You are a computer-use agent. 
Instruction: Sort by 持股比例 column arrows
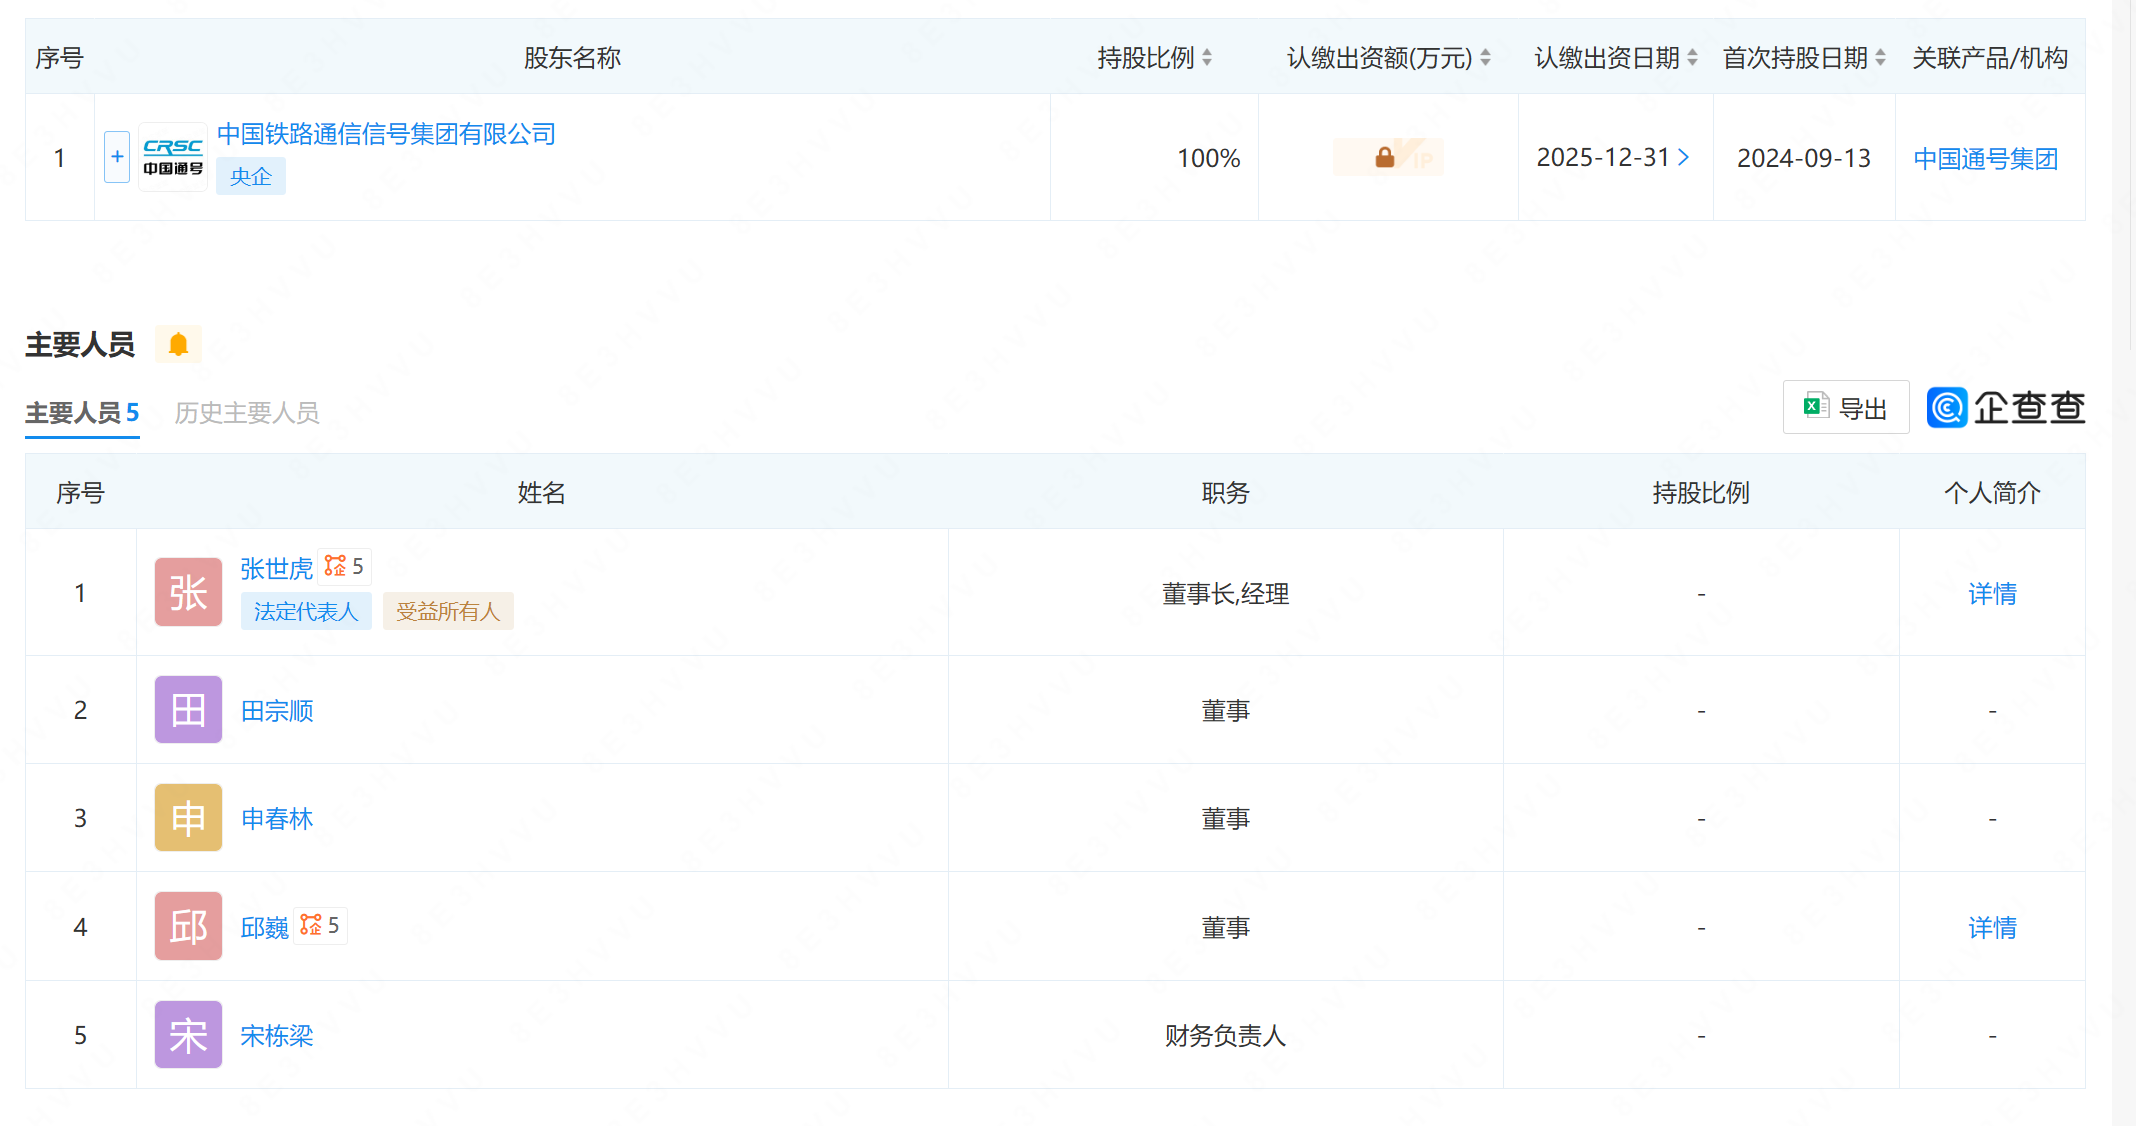tap(1207, 58)
